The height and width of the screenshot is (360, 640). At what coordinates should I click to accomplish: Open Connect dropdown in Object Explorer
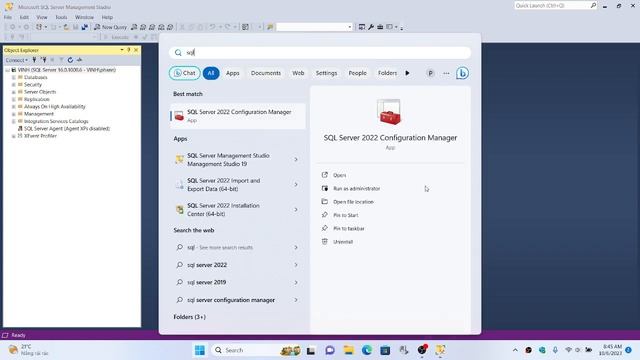click(x=16, y=60)
